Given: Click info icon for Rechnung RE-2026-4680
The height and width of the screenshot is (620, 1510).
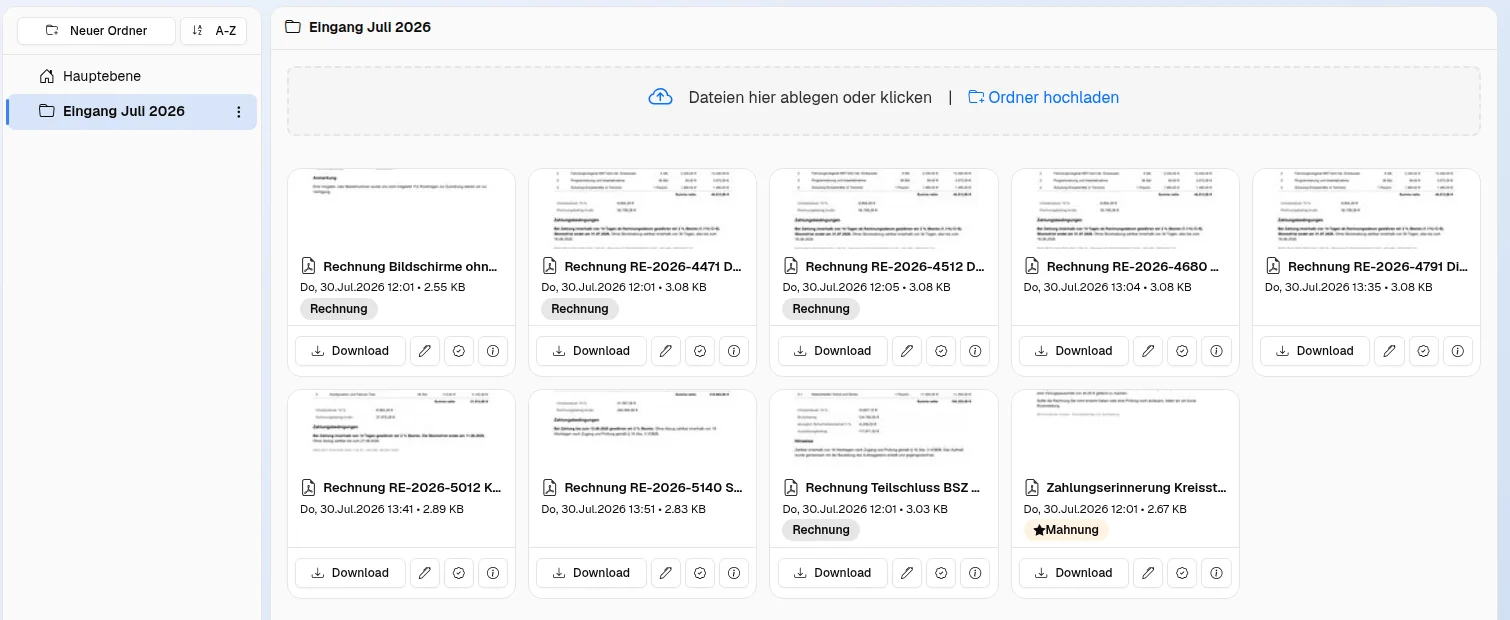Looking at the screenshot, I should [x=1216, y=351].
